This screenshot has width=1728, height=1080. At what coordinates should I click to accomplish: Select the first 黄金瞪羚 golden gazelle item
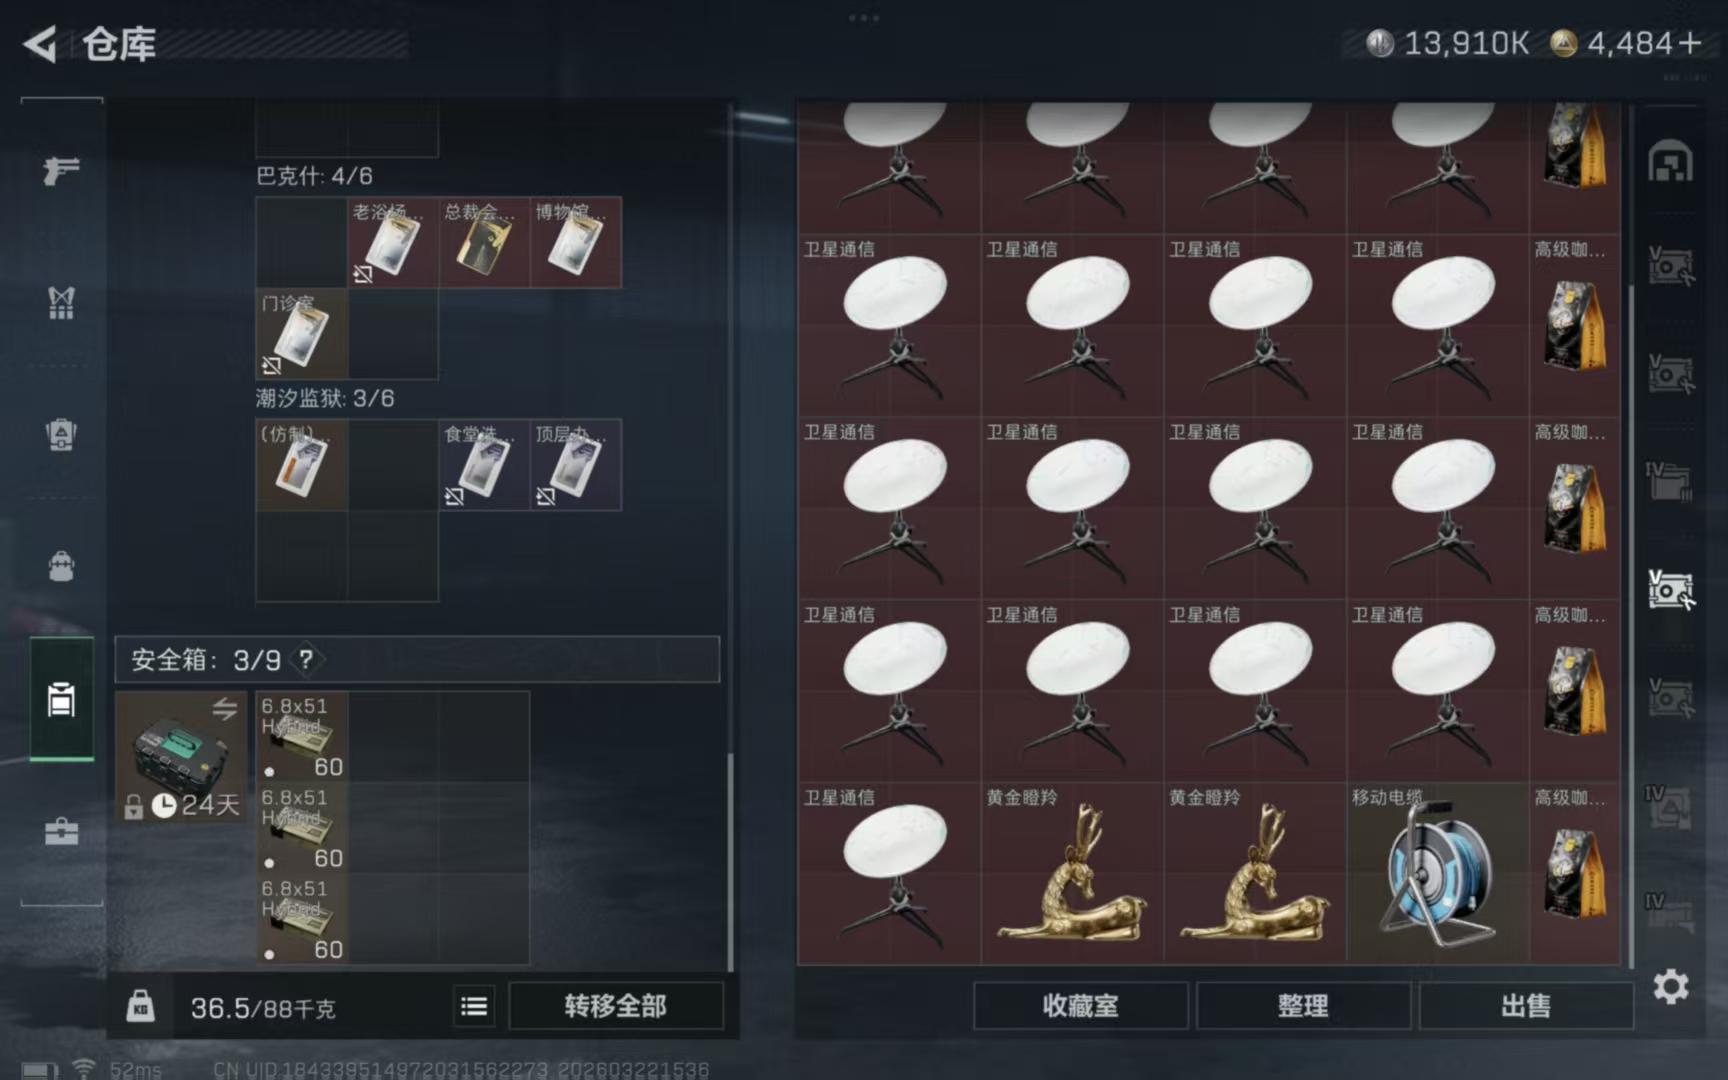pyautogui.click(x=1072, y=874)
